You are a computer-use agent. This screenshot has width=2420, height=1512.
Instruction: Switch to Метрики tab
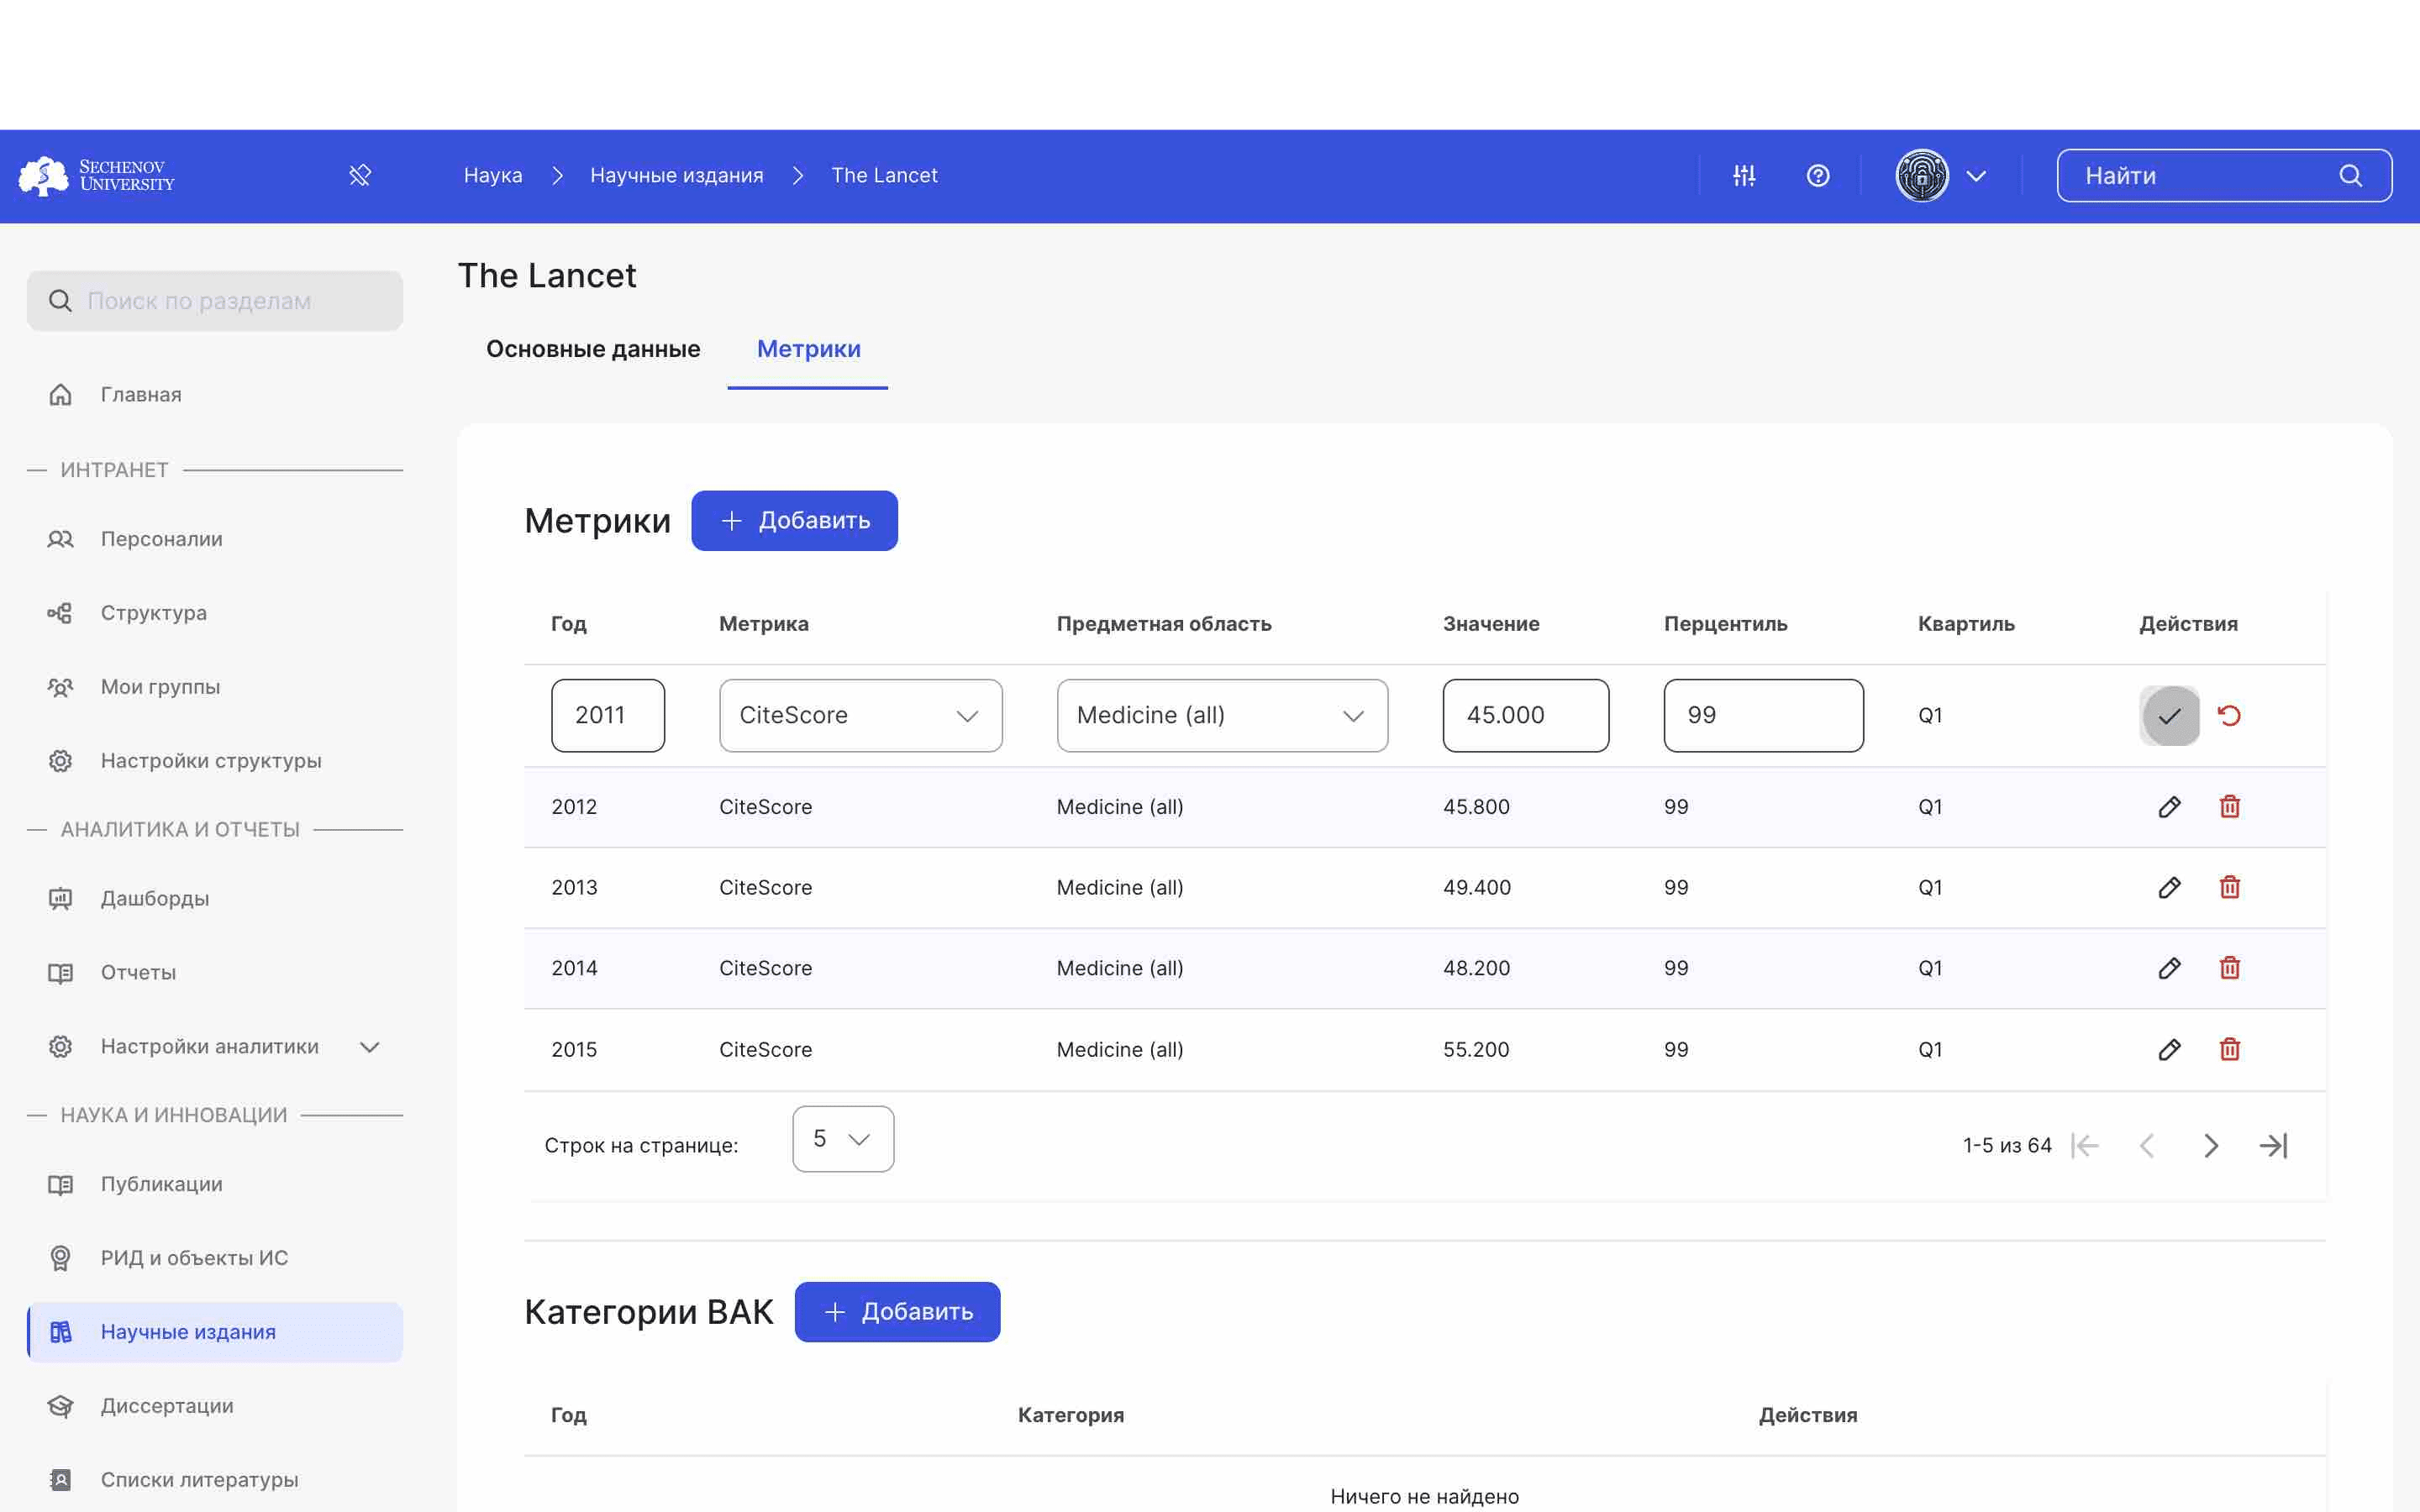[x=808, y=349]
